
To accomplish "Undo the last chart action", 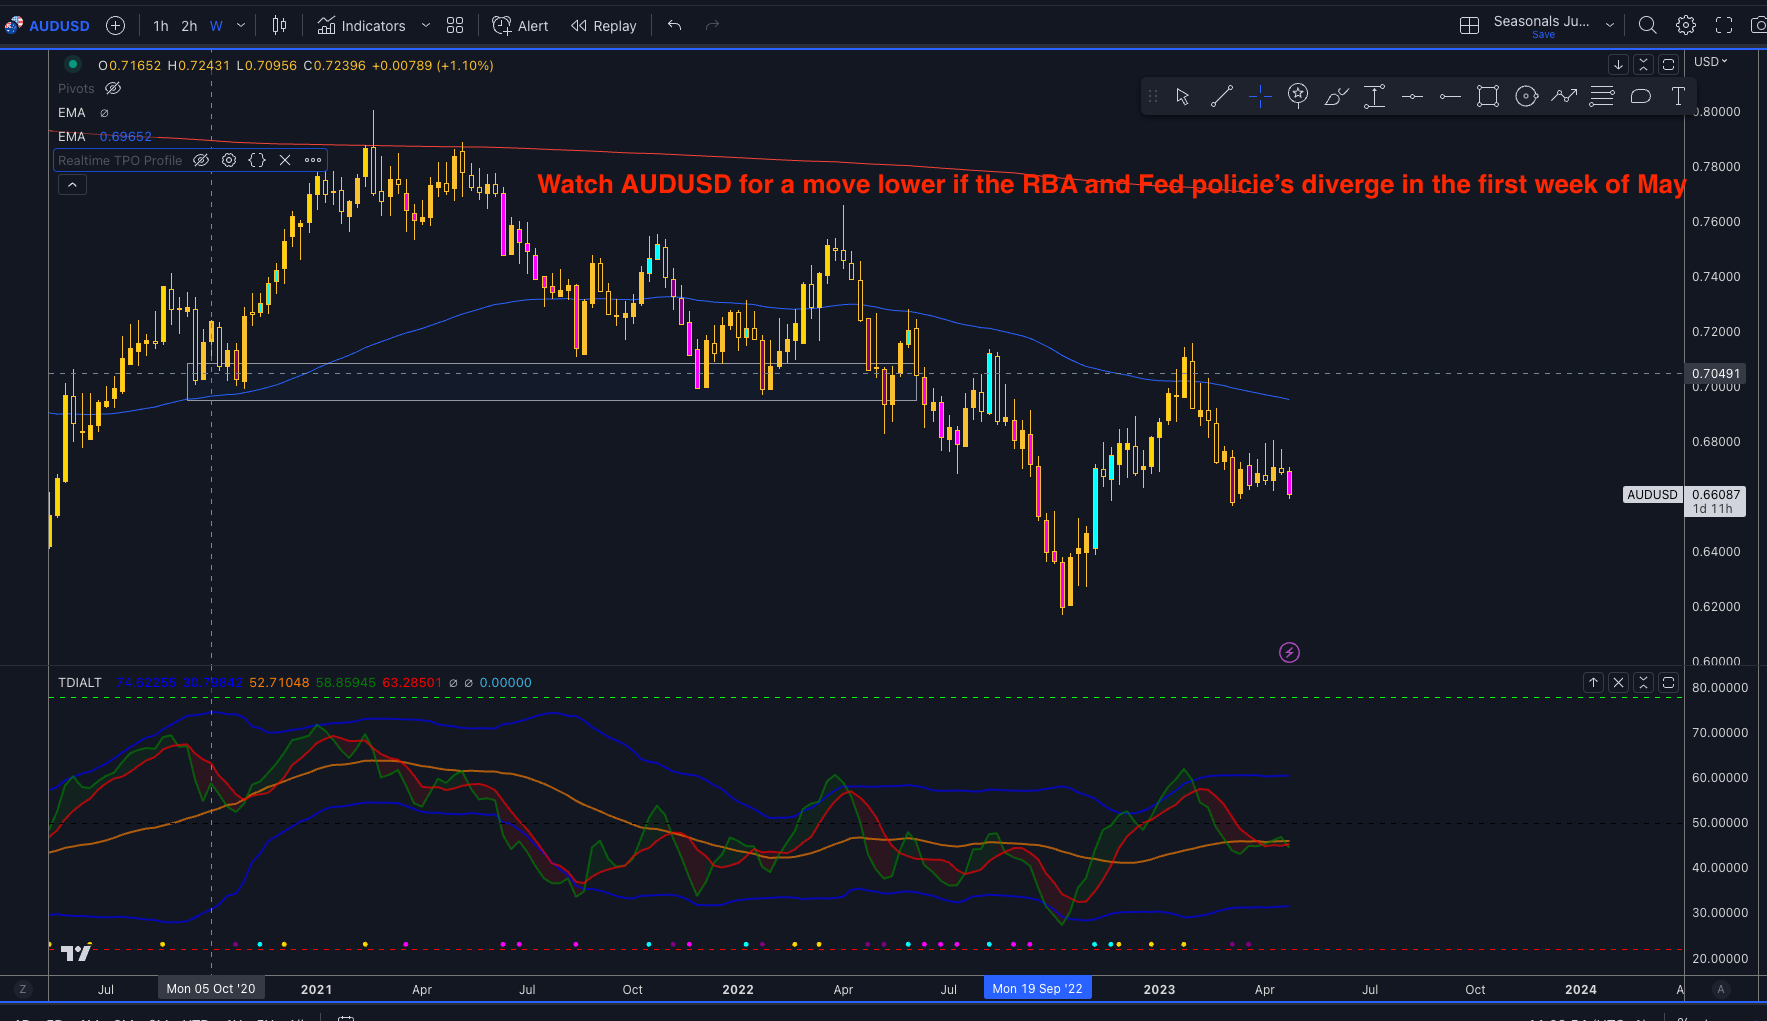I will [x=675, y=26].
